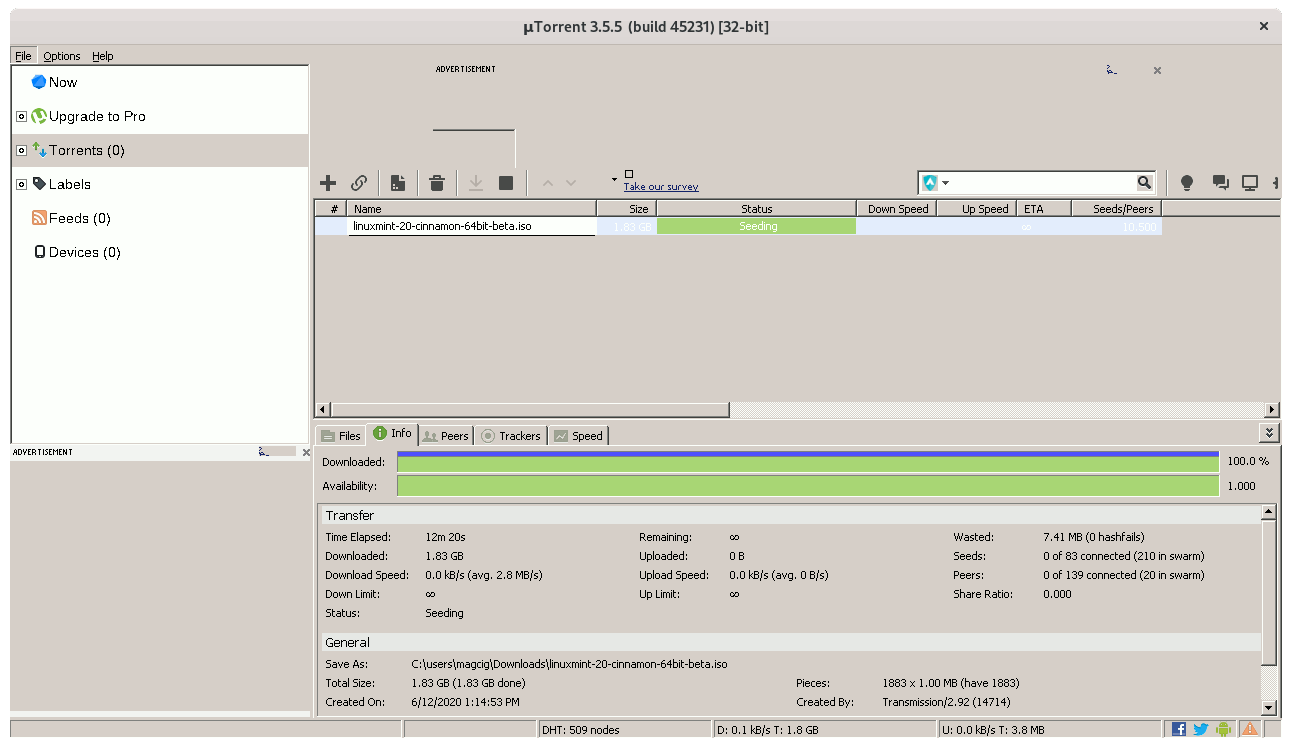Switch to the Info tab
The width and height of the screenshot is (1292, 748).
point(391,433)
